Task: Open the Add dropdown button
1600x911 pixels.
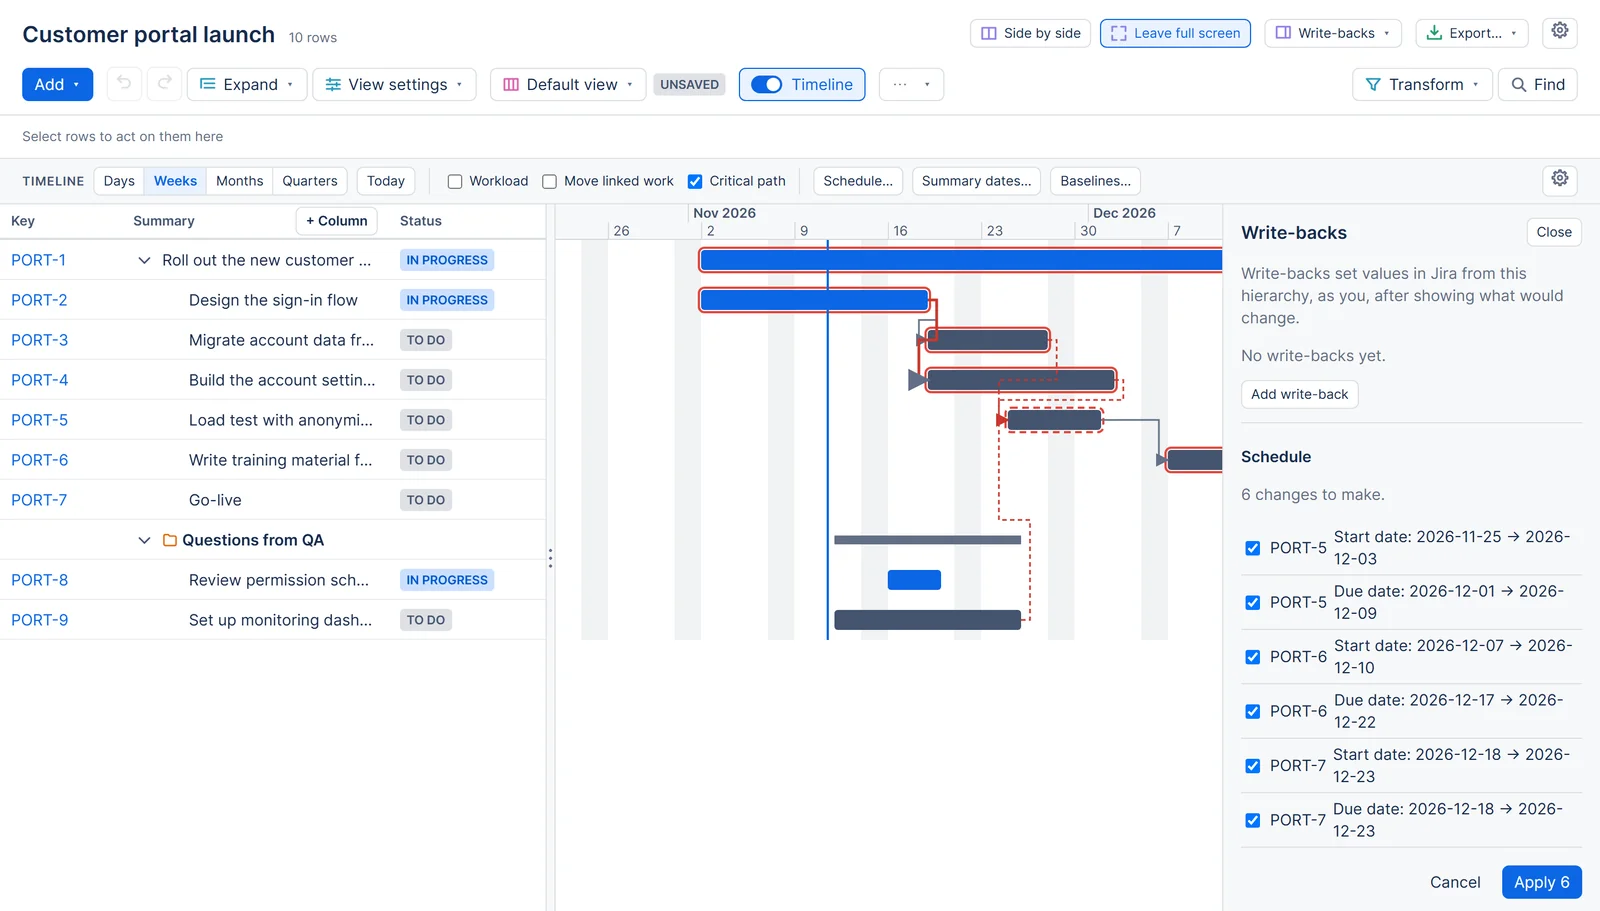Action: 57,84
